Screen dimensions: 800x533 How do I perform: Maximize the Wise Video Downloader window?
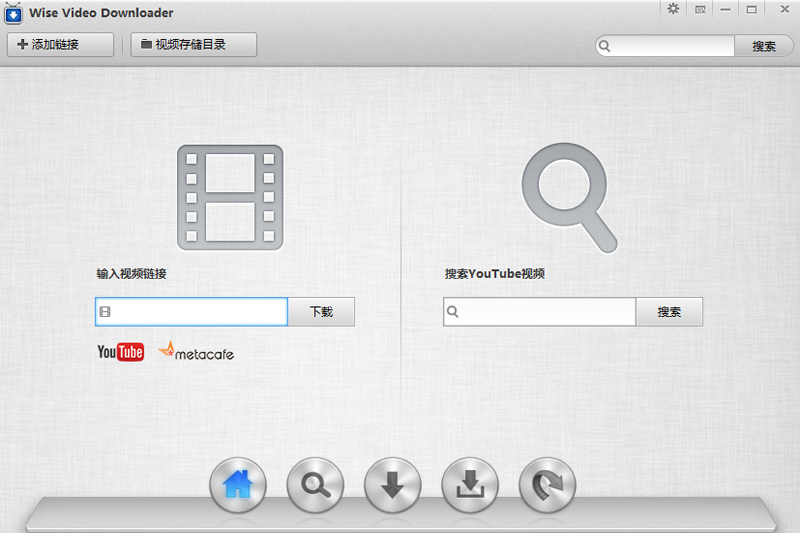click(752, 10)
